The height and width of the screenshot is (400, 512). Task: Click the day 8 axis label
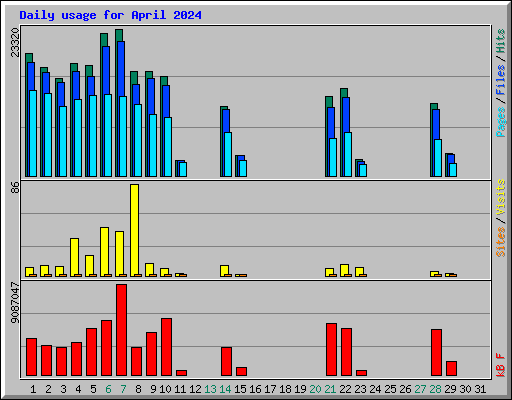point(138,389)
